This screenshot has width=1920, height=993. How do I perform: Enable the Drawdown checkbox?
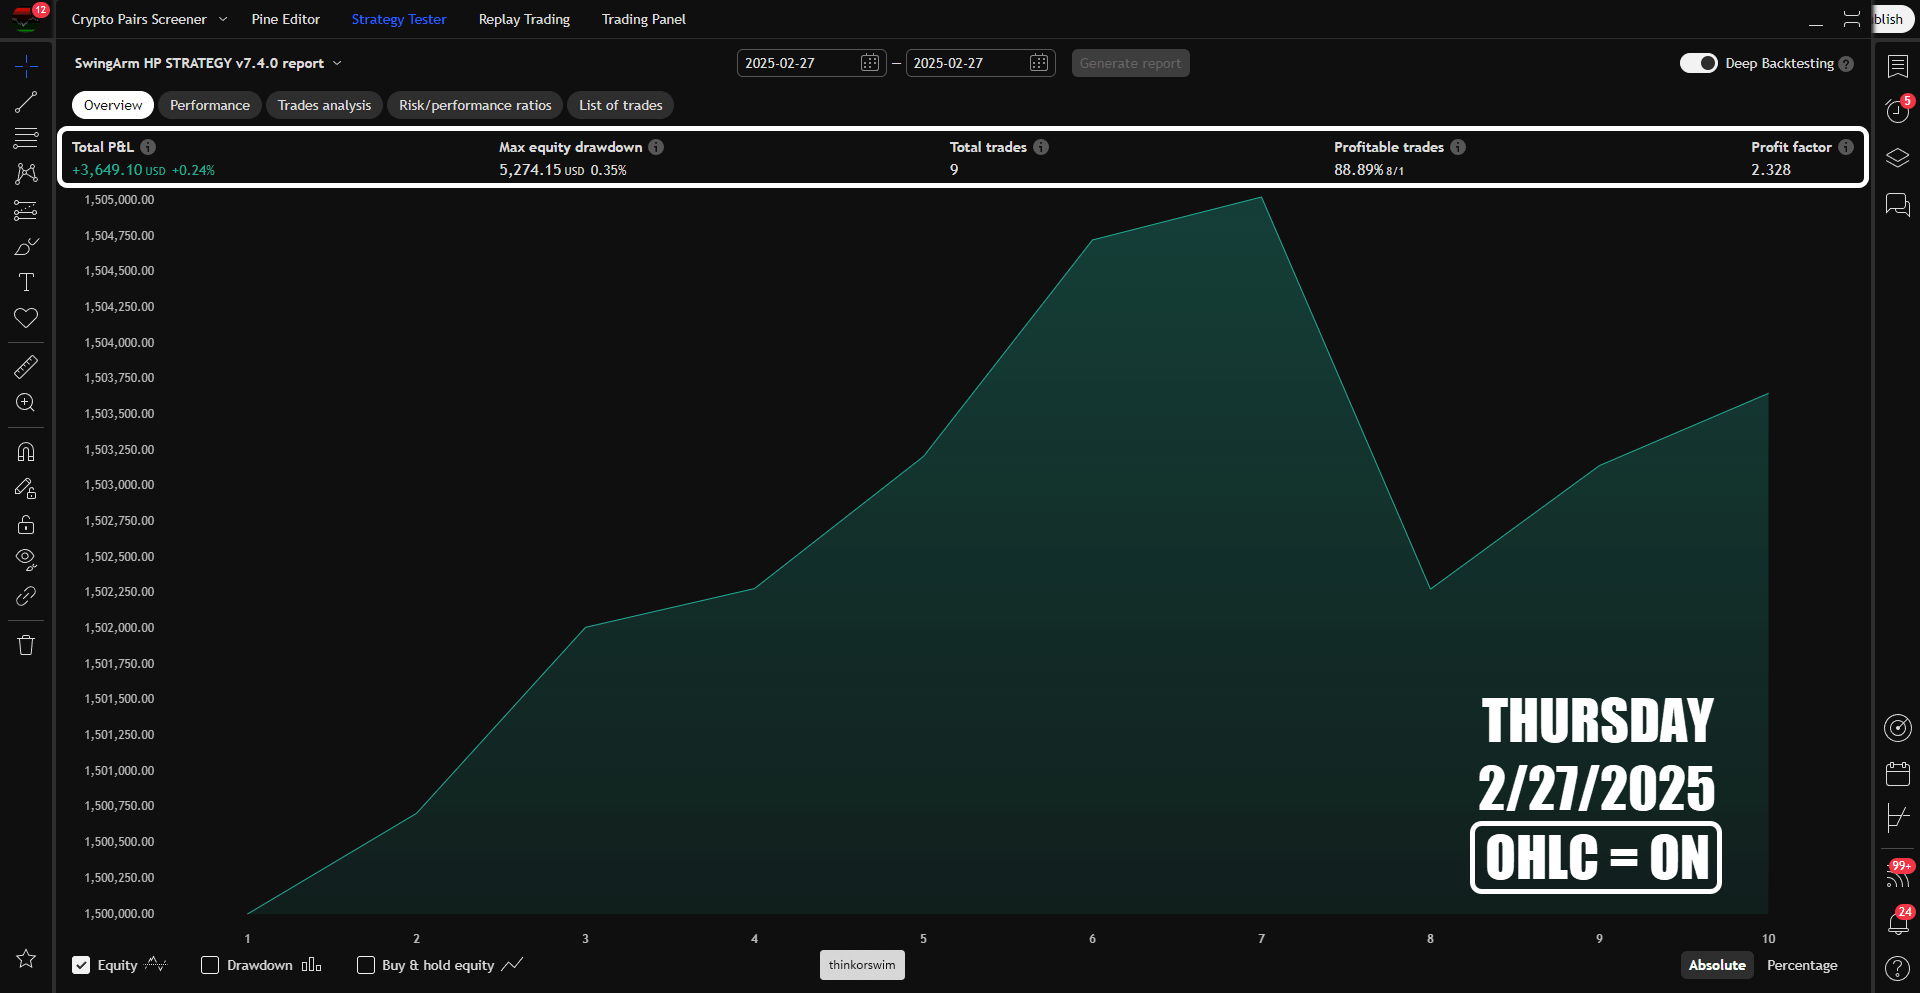210,965
